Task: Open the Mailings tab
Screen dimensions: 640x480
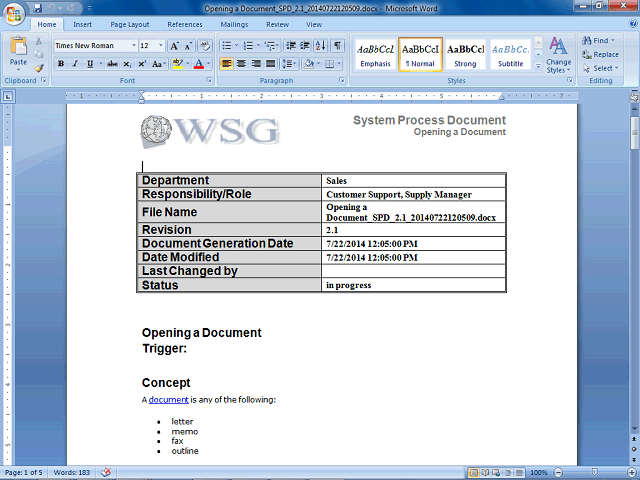Action: coord(234,24)
